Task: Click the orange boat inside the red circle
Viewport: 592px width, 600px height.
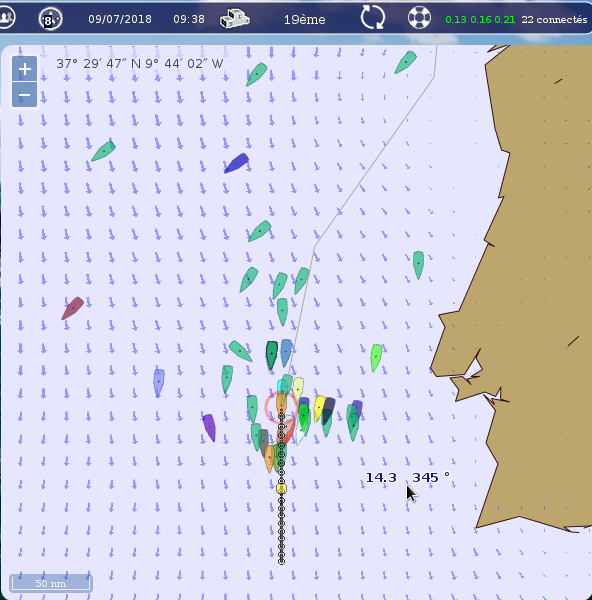Action: pos(281,406)
